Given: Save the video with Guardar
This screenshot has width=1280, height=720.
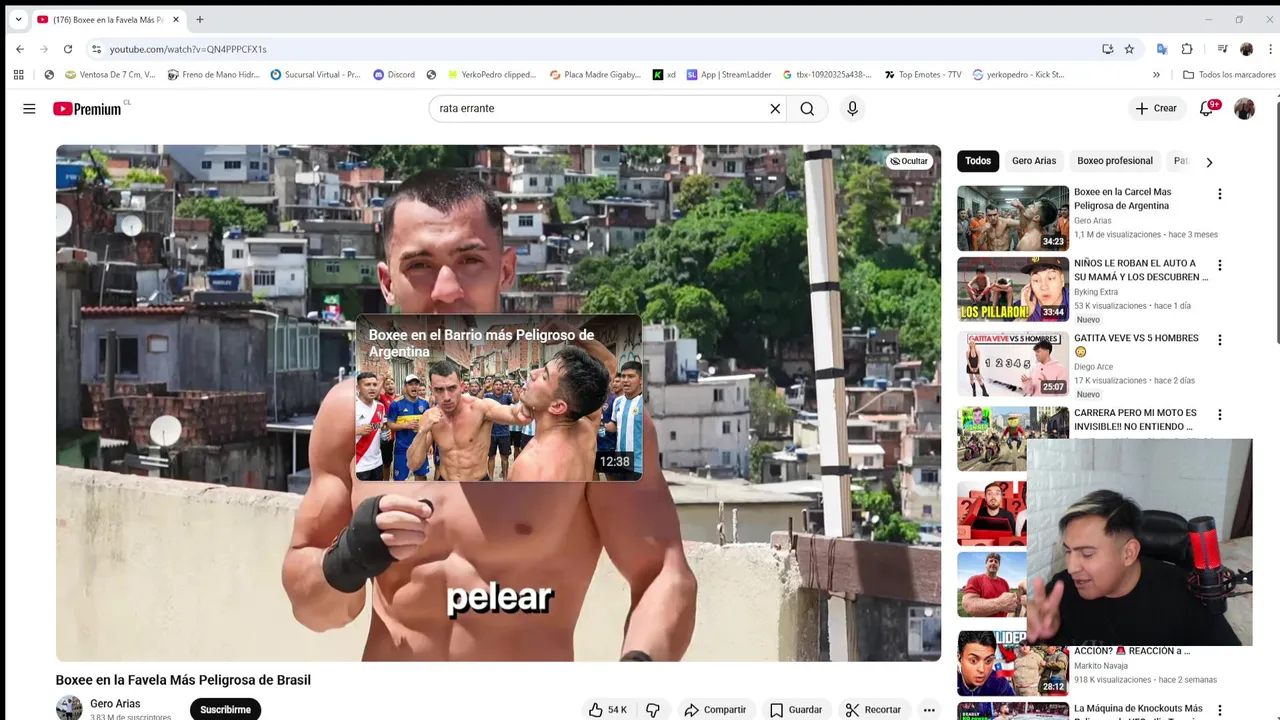Looking at the screenshot, I should [x=796, y=710].
